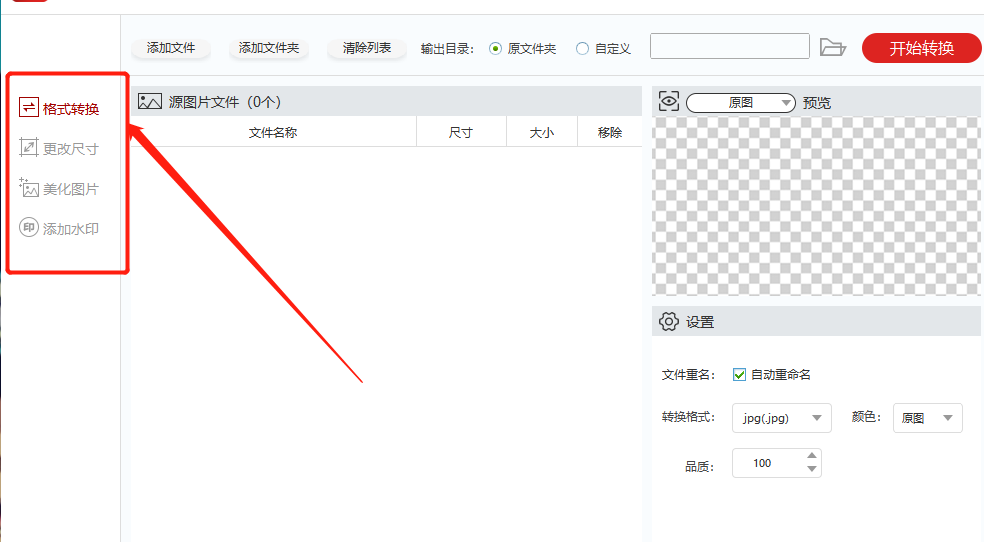Click the source image files picture icon
The width and height of the screenshot is (984, 542).
click(x=150, y=102)
